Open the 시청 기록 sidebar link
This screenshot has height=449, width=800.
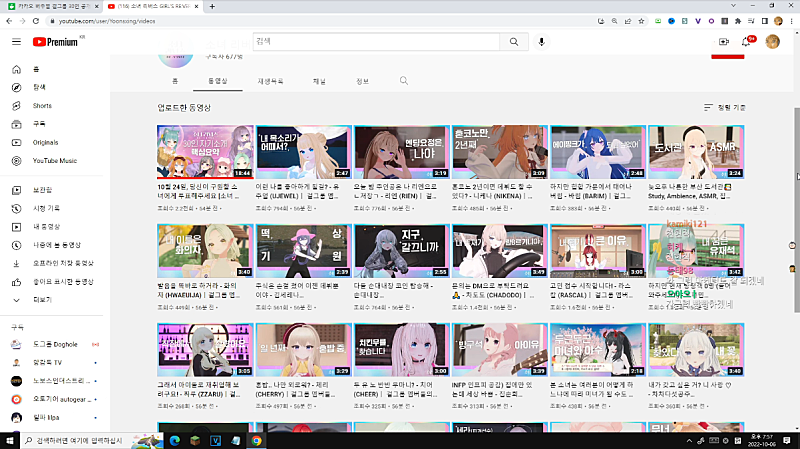[x=46, y=208]
